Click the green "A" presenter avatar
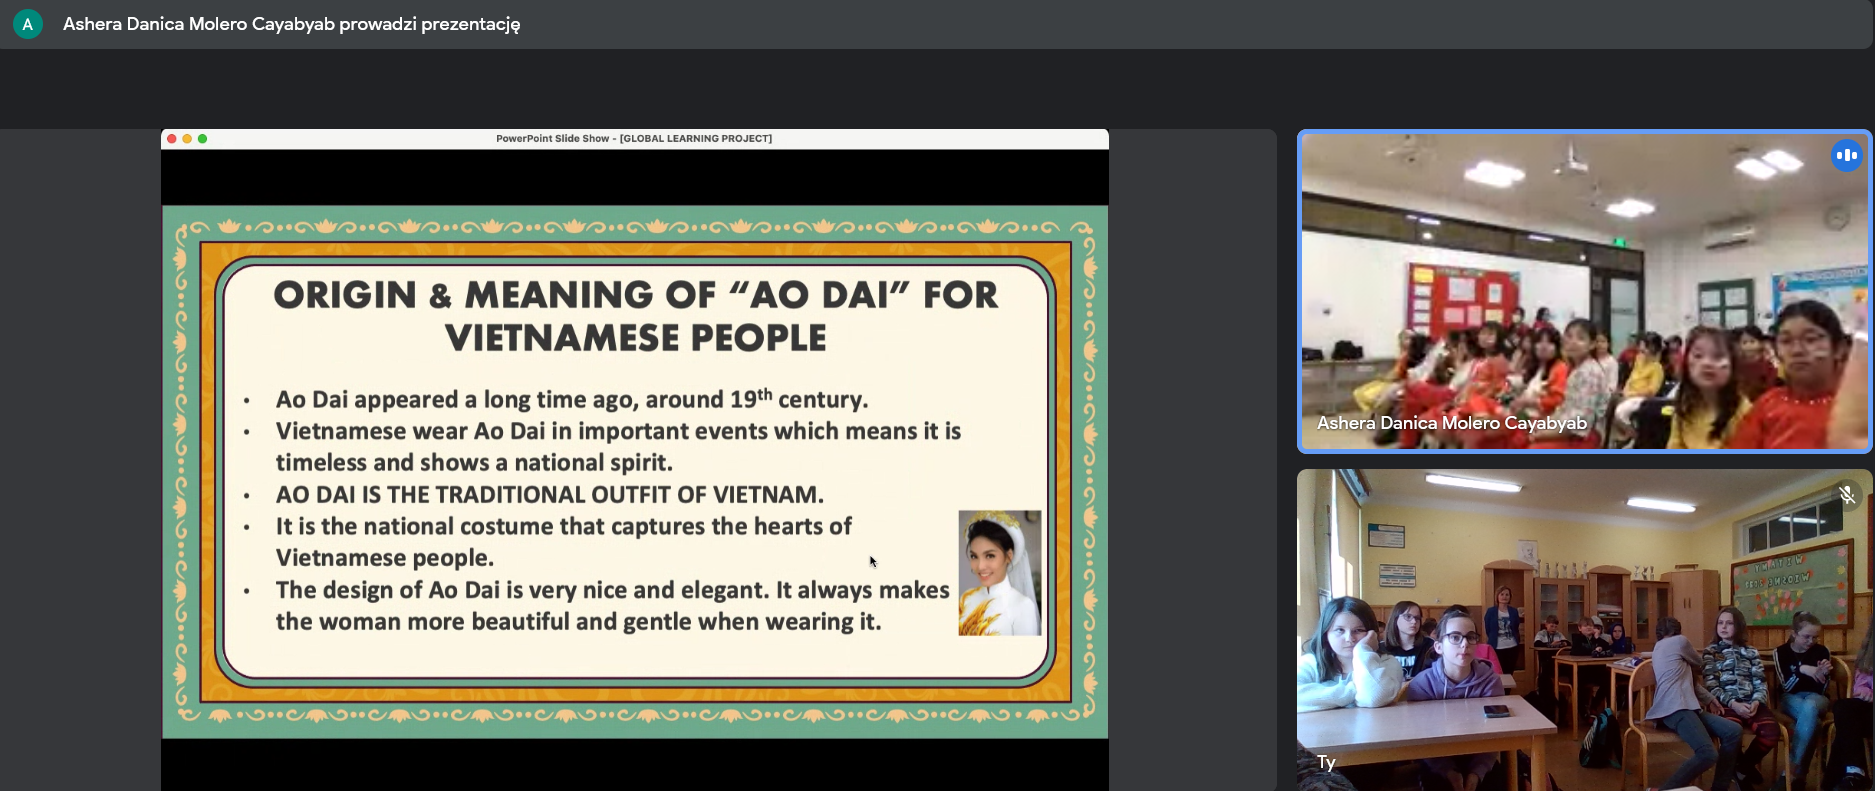This screenshot has height=791, width=1875. pos(28,24)
